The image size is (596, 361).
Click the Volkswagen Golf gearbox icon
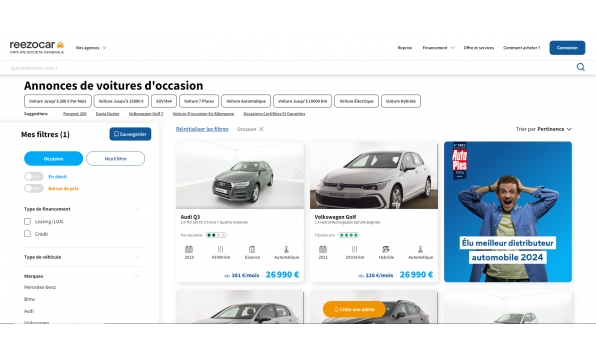420,249
